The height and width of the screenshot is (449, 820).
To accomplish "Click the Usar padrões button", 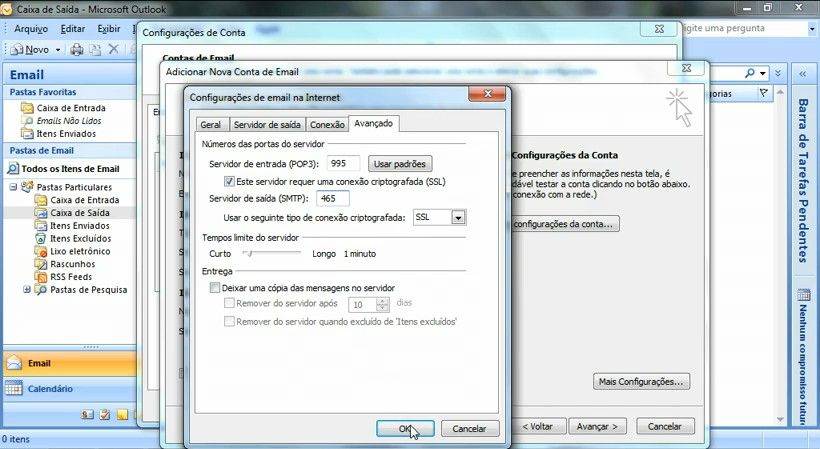I will pos(400,163).
